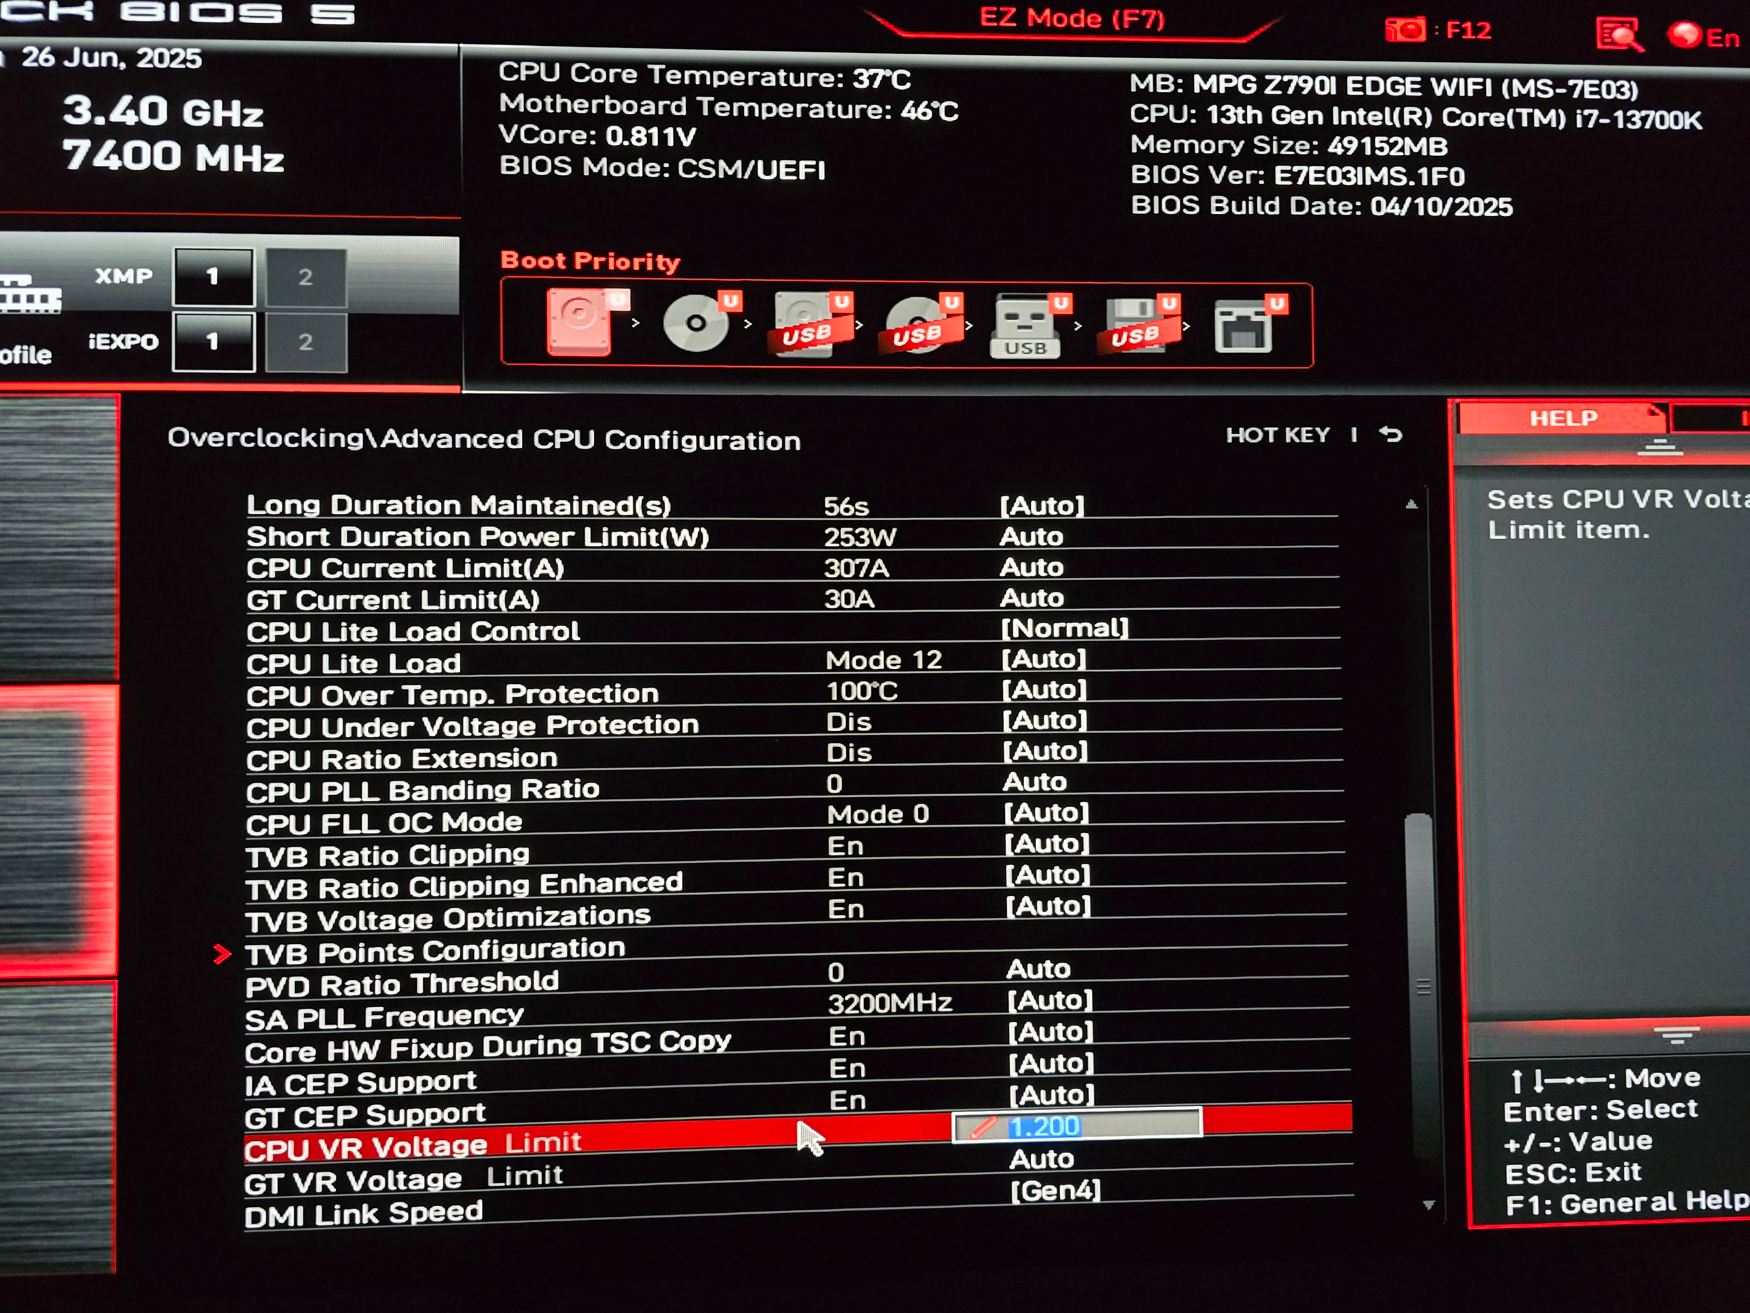Open IA CEP Support [Auto] dropdown

click(1052, 1064)
